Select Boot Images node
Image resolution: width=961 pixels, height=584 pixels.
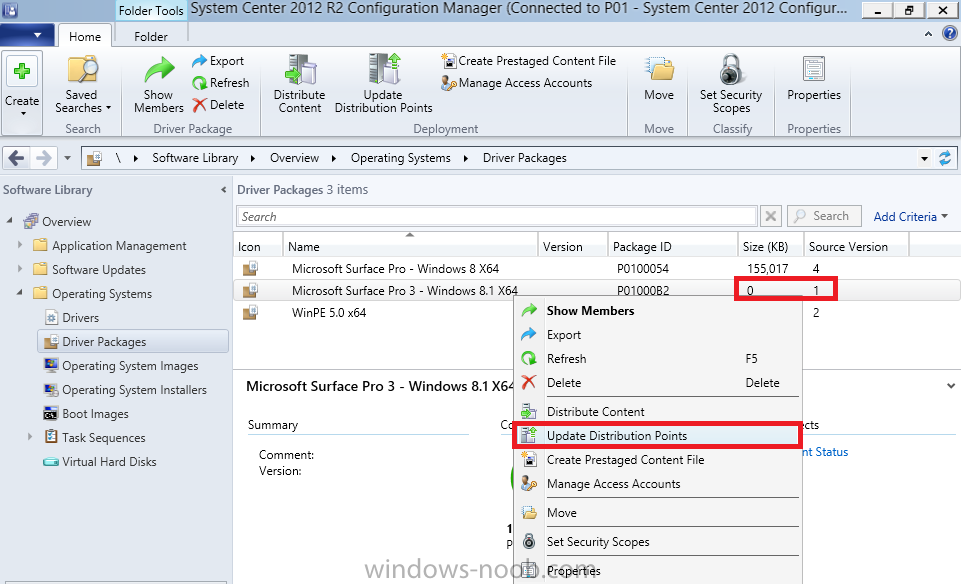(x=86, y=414)
